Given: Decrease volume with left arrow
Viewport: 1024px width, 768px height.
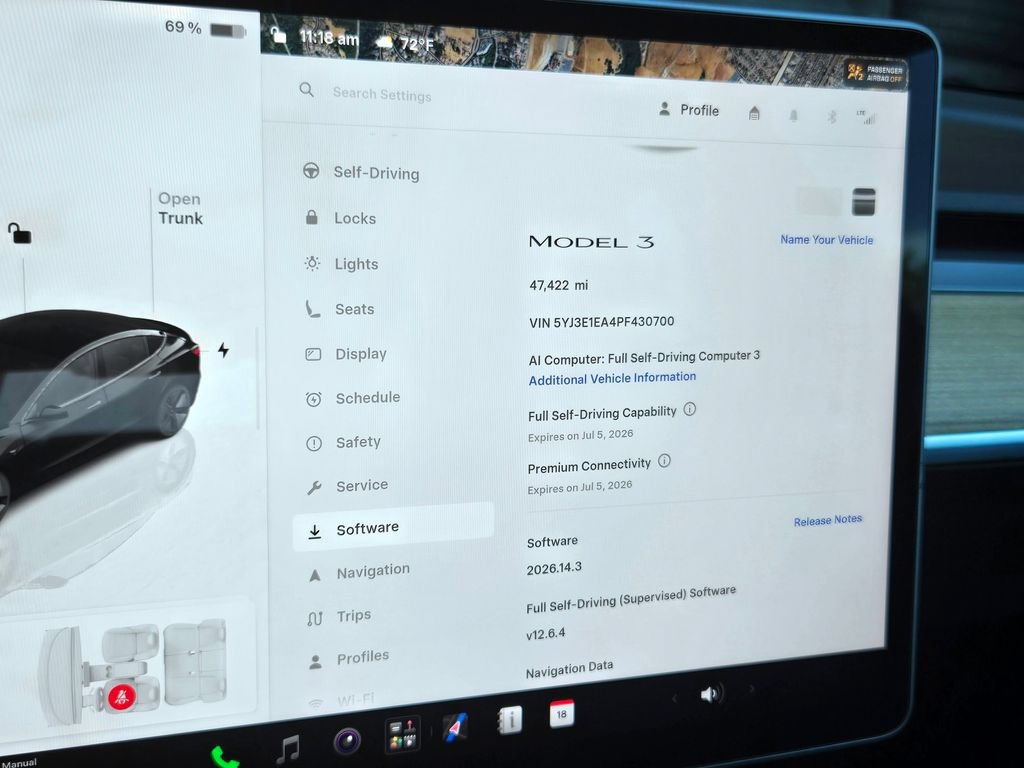Looking at the screenshot, I should [675, 699].
